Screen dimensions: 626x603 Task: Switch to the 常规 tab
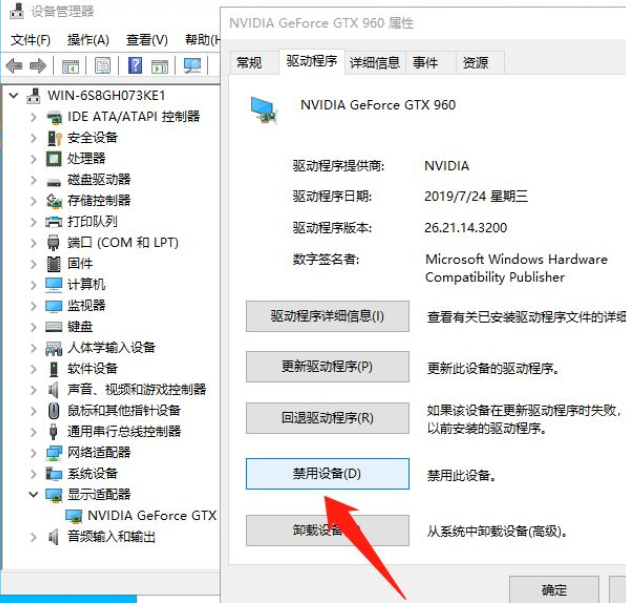tap(250, 63)
